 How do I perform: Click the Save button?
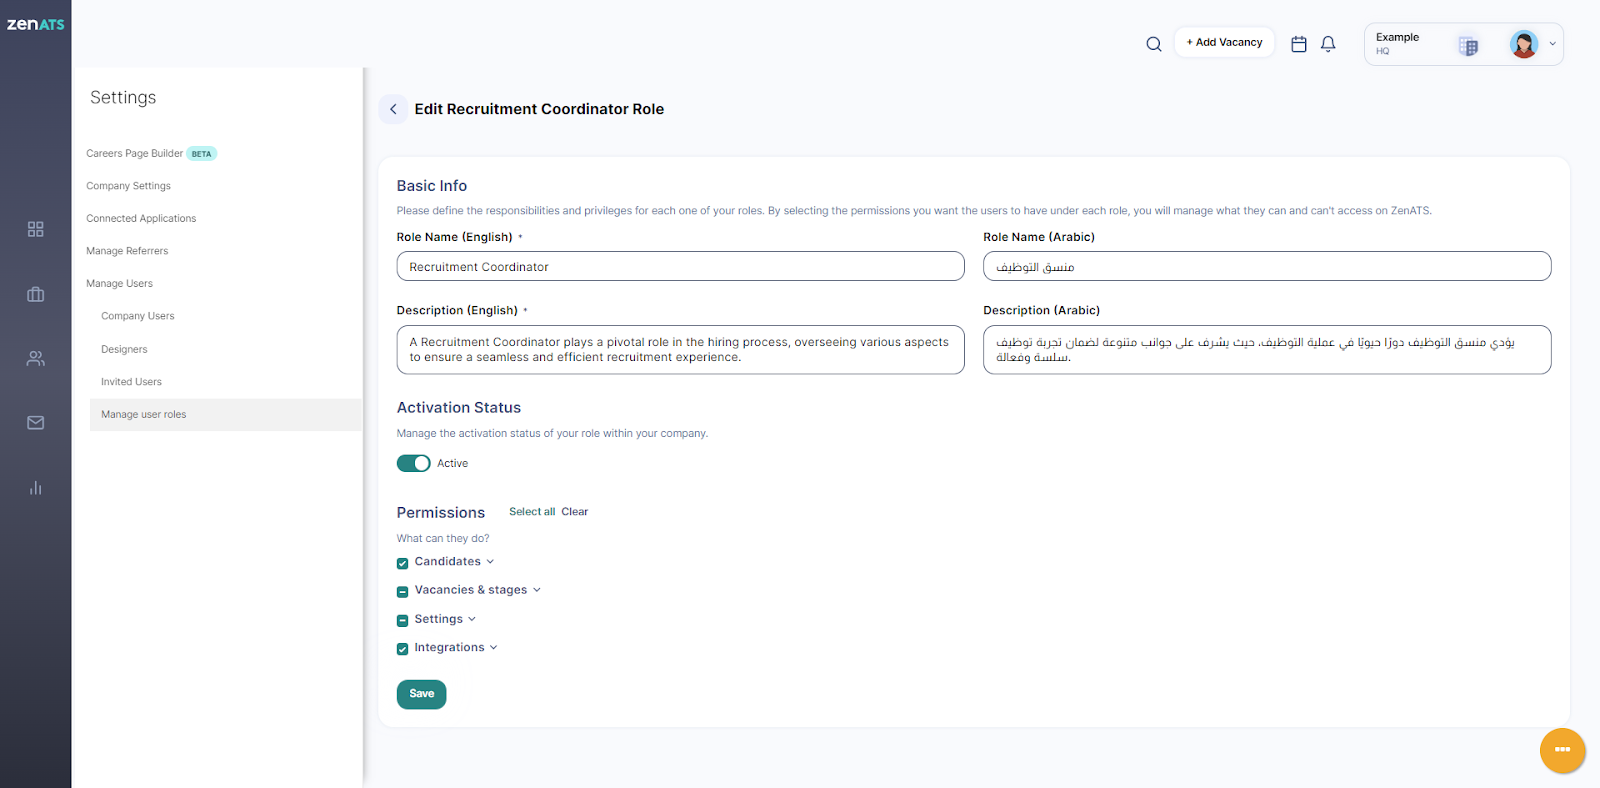pyautogui.click(x=421, y=694)
